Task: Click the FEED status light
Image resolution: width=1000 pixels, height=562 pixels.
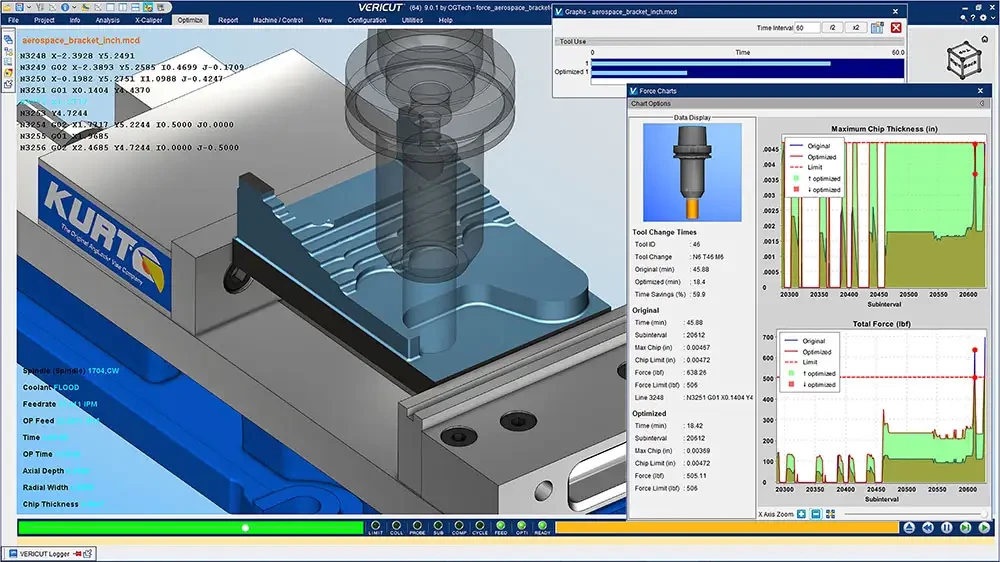Action: pos(501,528)
